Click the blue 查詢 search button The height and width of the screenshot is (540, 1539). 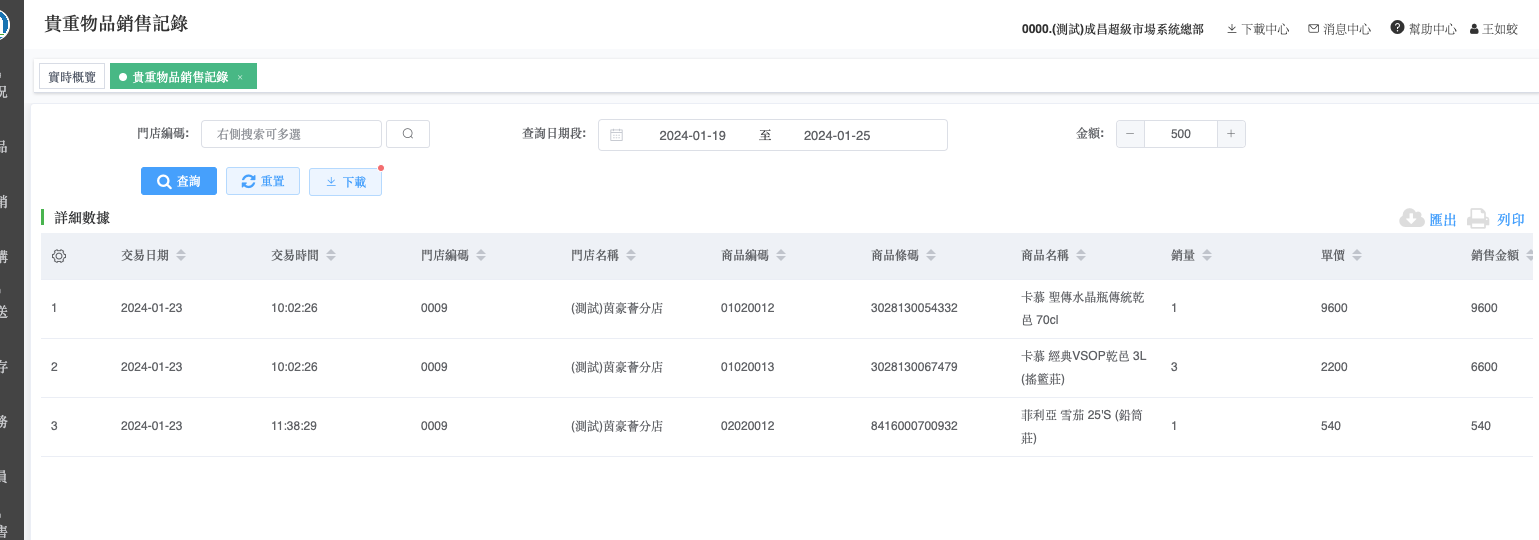click(x=179, y=181)
